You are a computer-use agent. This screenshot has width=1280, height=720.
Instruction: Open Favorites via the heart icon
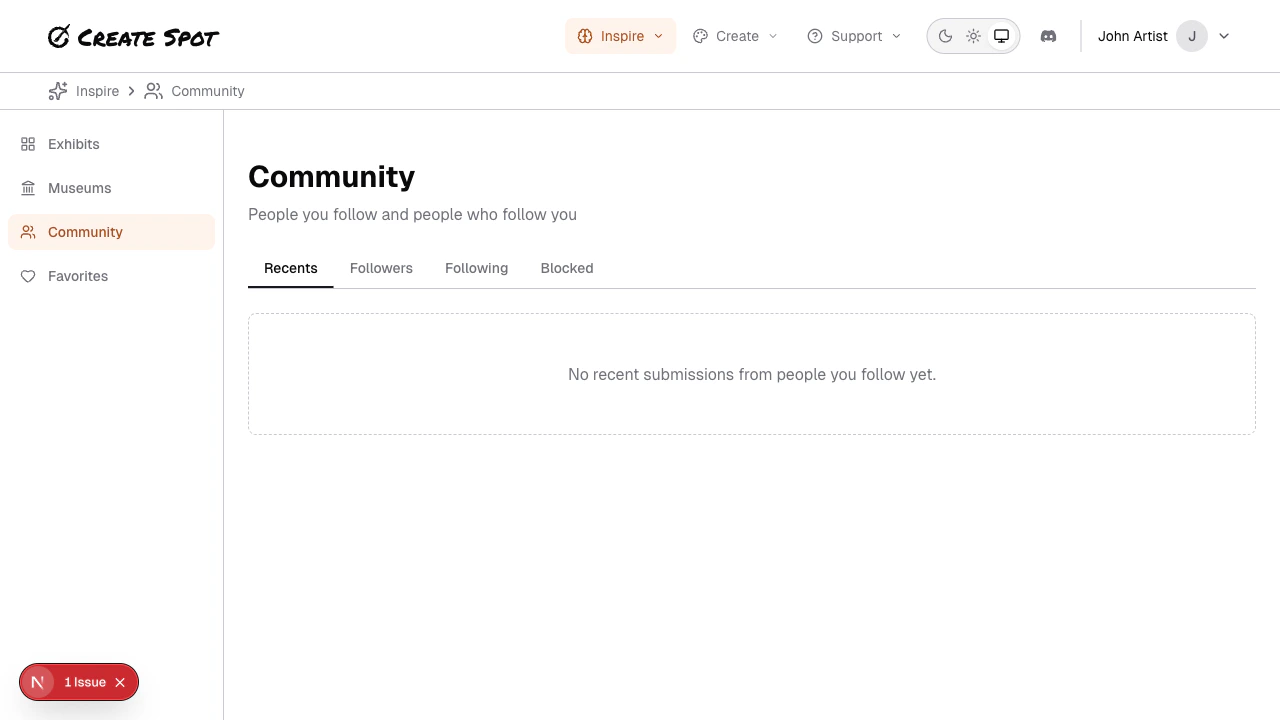[x=28, y=276]
